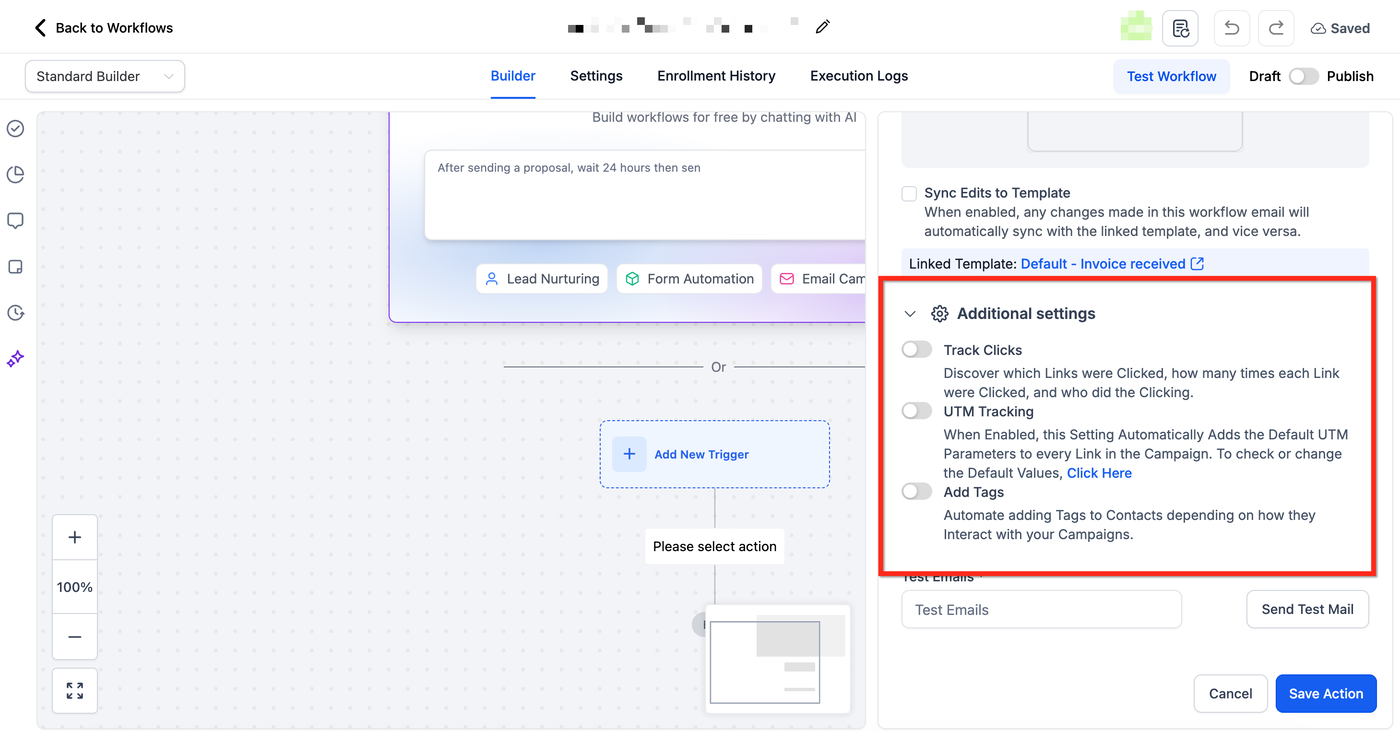Viewport: 1400px width, 731px height.
Task: Switch the Draft/Publish toggle
Action: (x=1304, y=76)
